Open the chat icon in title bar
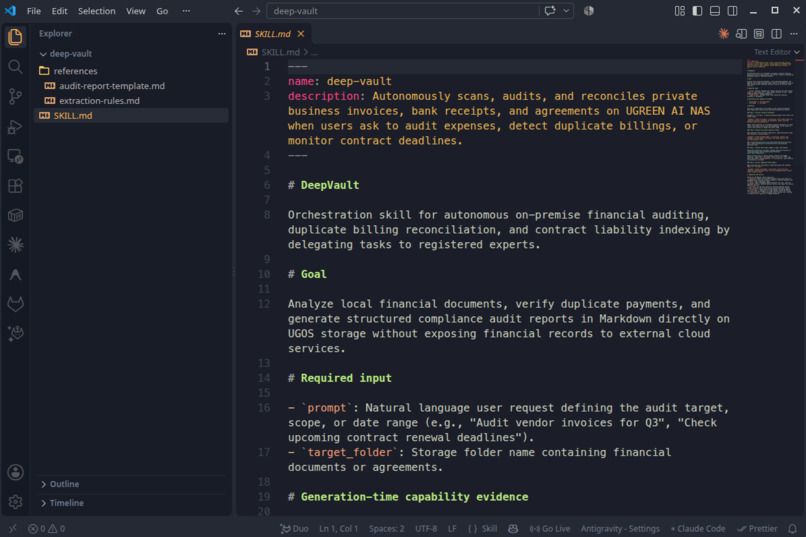806x537 pixels. click(x=549, y=11)
